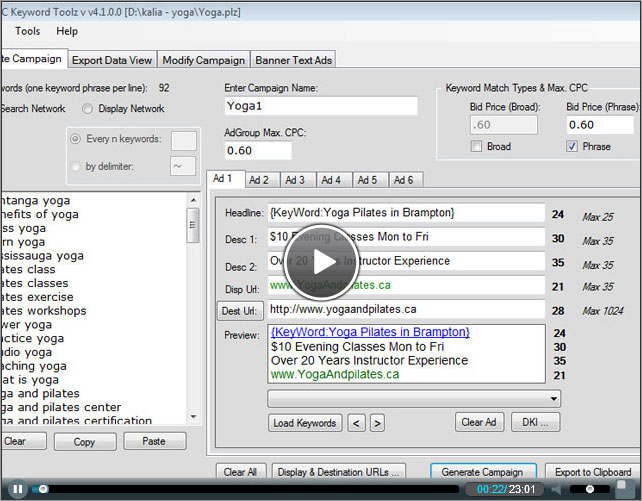642x501 pixels.
Task: Choose the by delimiter option
Action: click(x=75, y=167)
